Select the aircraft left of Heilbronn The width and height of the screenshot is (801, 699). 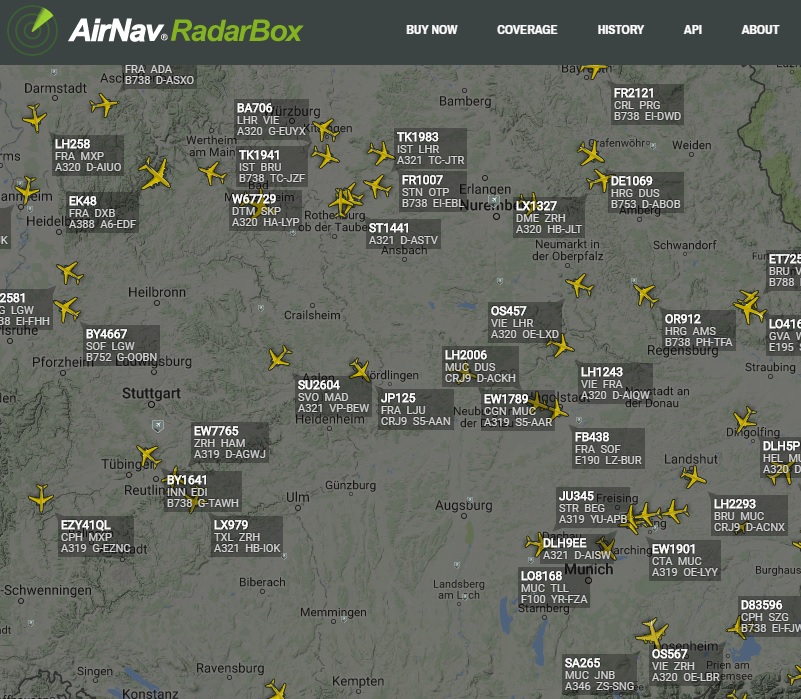point(69,272)
